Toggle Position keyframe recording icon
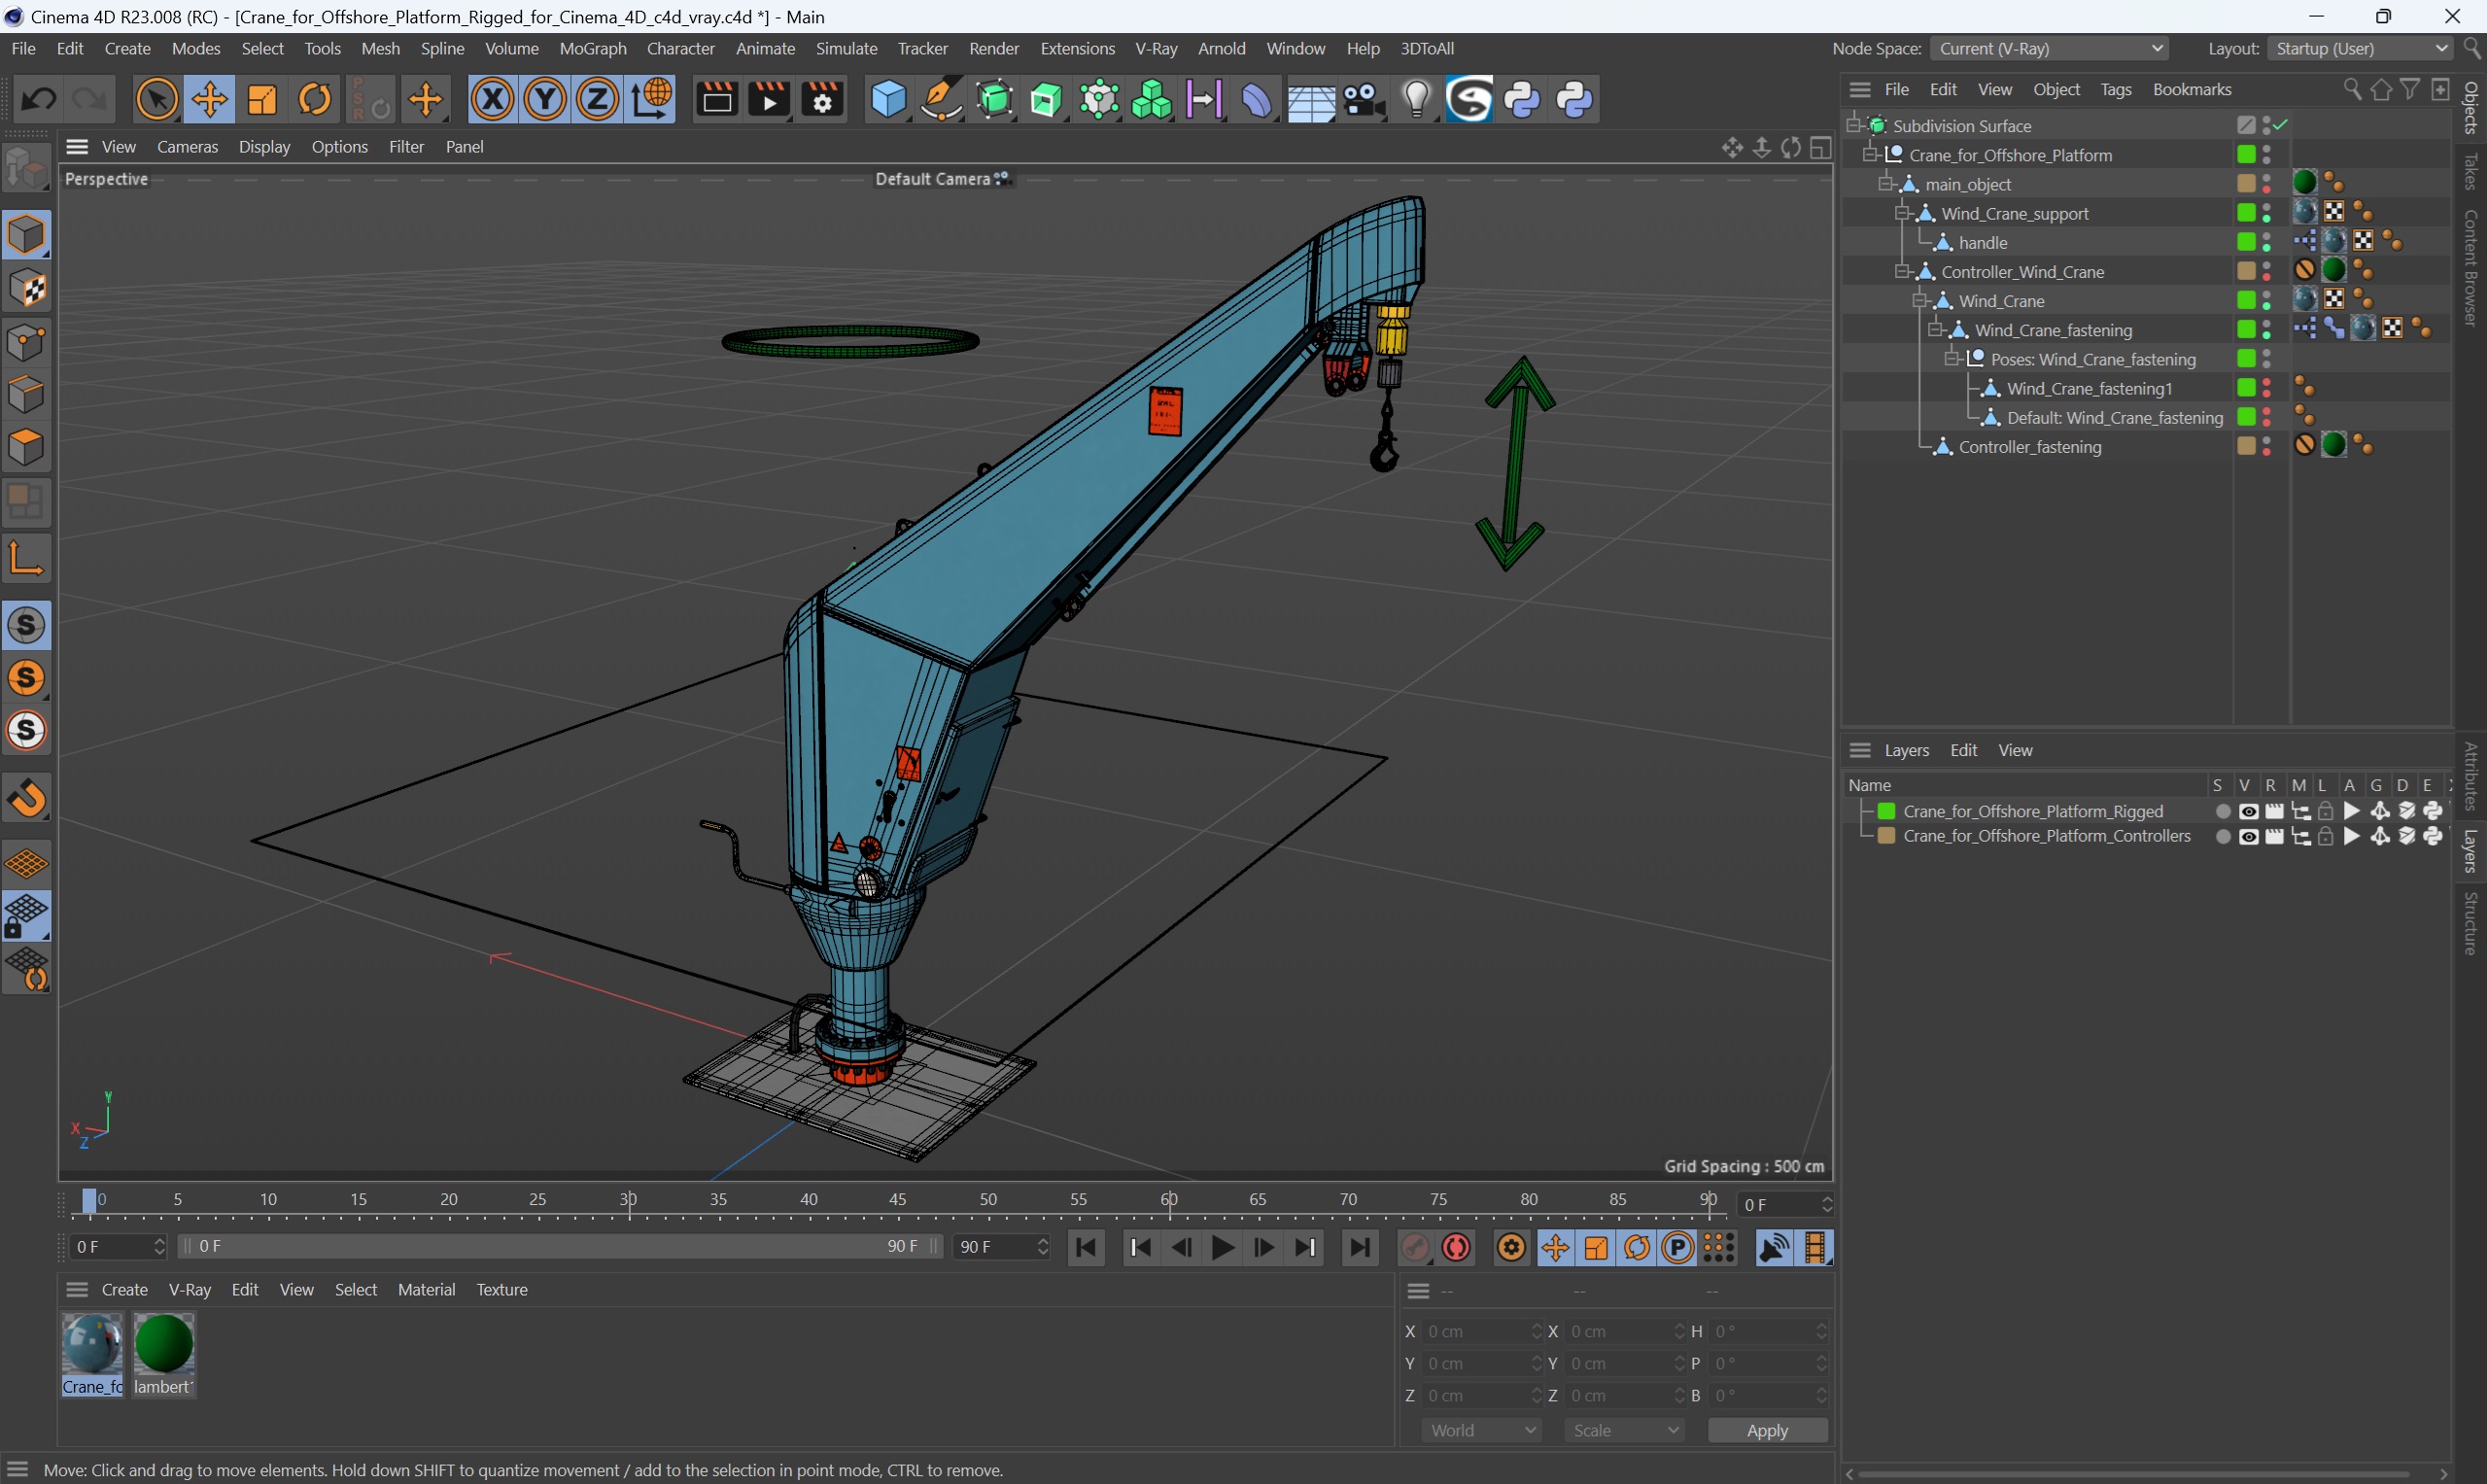The width and height of the screenshot is (2487, 1484). pyautogui.click(x=1555, y=1247)
